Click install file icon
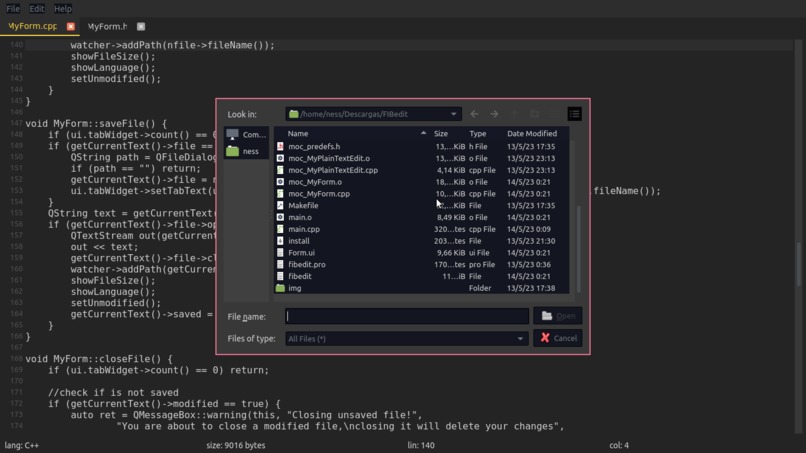 click(280, 241)
